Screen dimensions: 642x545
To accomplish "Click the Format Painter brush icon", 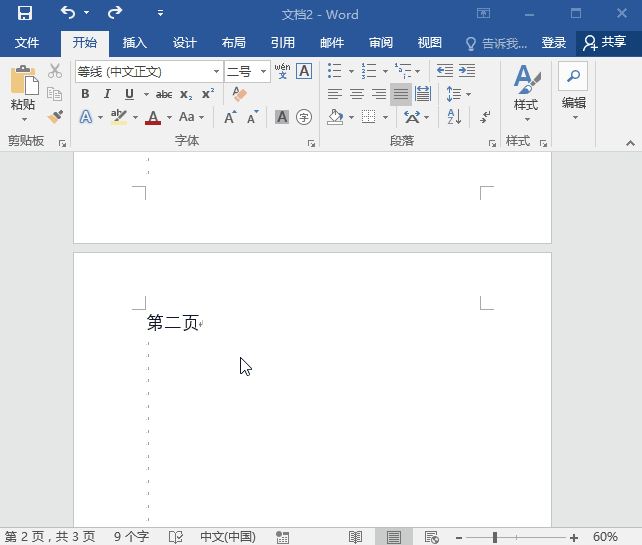I will pos(55,117).
